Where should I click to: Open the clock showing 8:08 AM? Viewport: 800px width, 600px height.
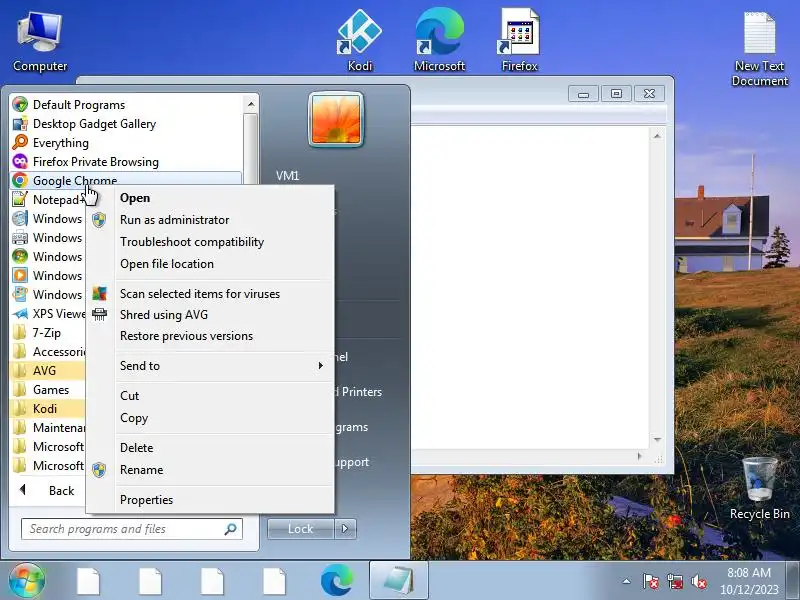click(x=749, y=581)
